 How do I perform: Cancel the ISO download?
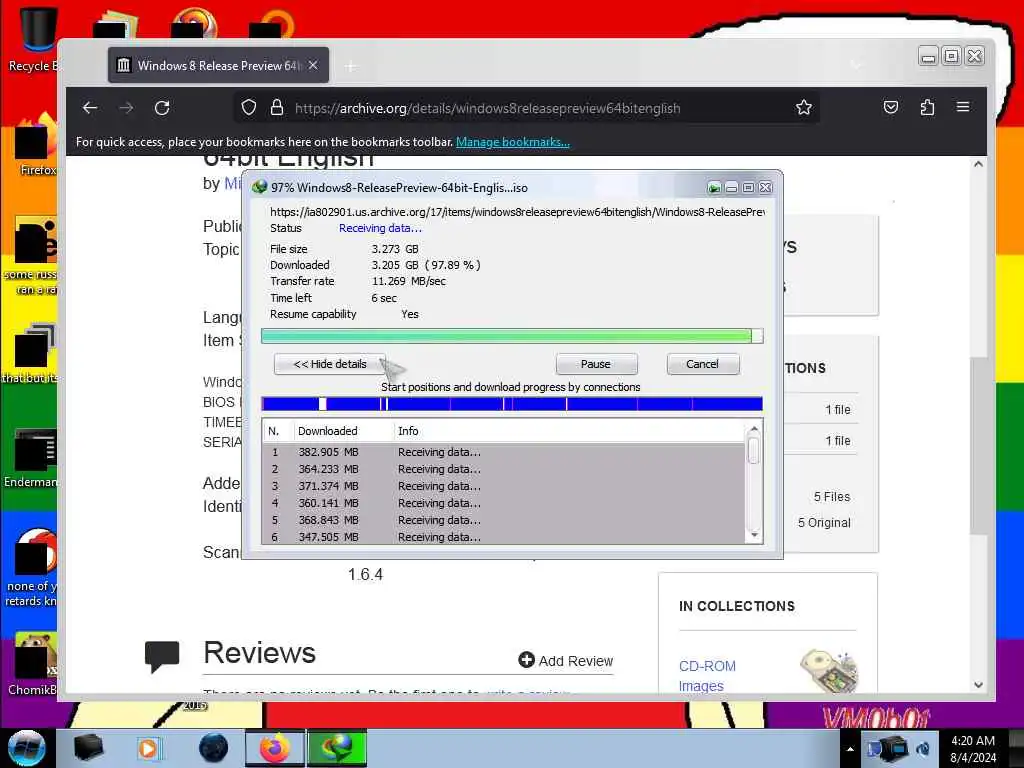point(703,364)
